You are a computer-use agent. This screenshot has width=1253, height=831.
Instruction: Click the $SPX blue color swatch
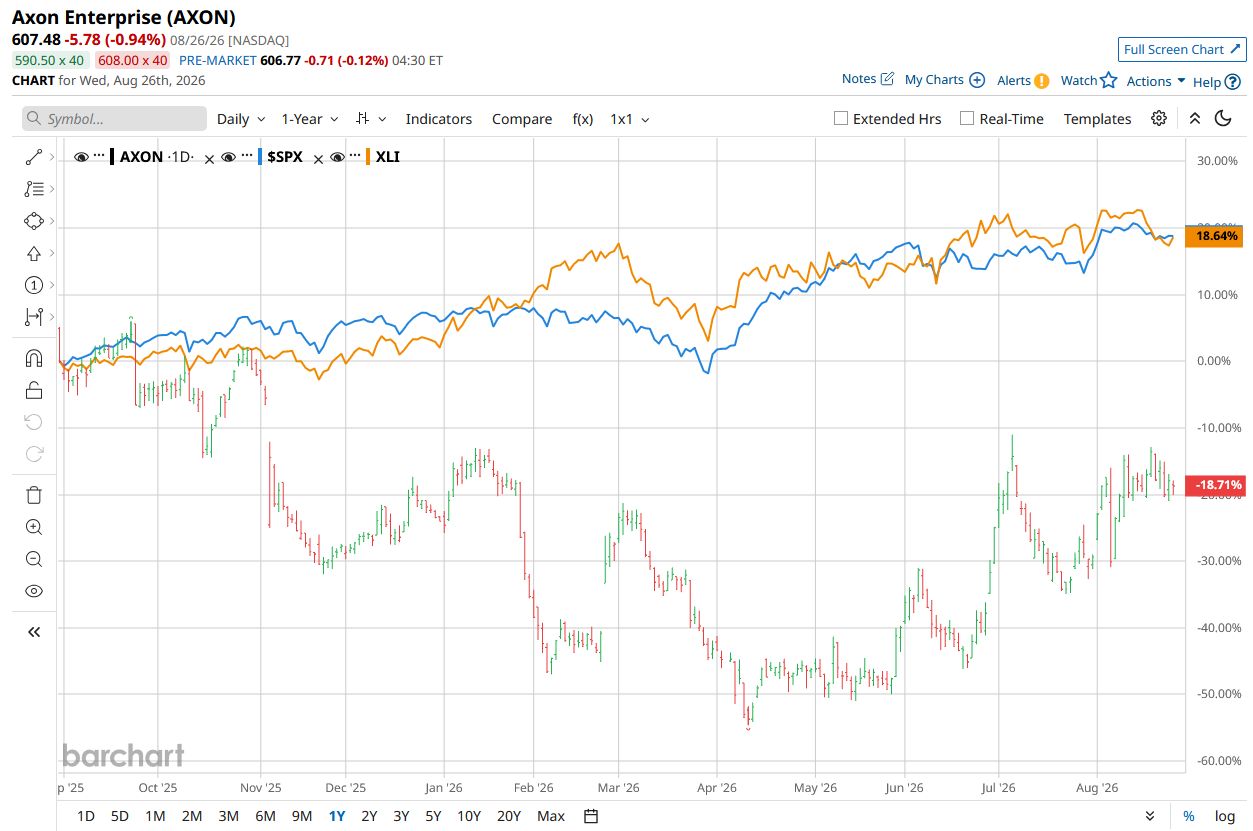tap(260, 157)
